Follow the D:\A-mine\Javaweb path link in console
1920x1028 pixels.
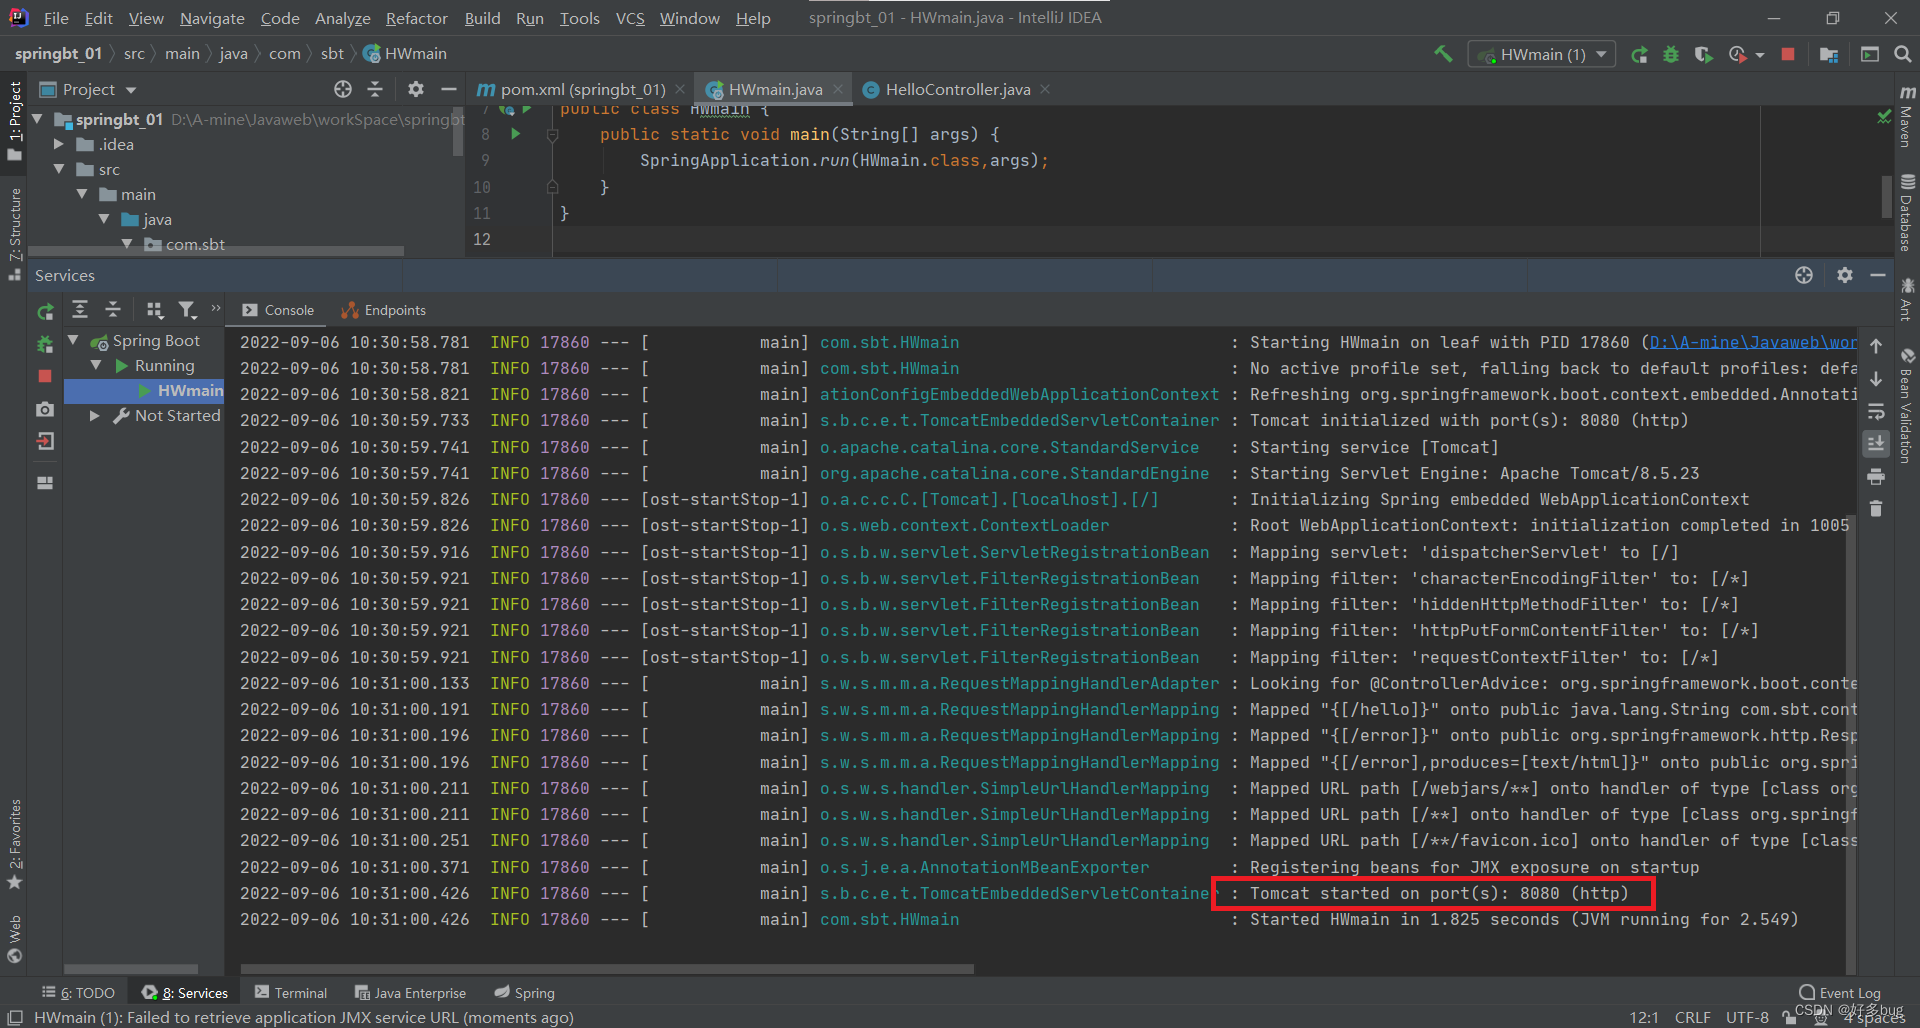[x=1752, y=342]
